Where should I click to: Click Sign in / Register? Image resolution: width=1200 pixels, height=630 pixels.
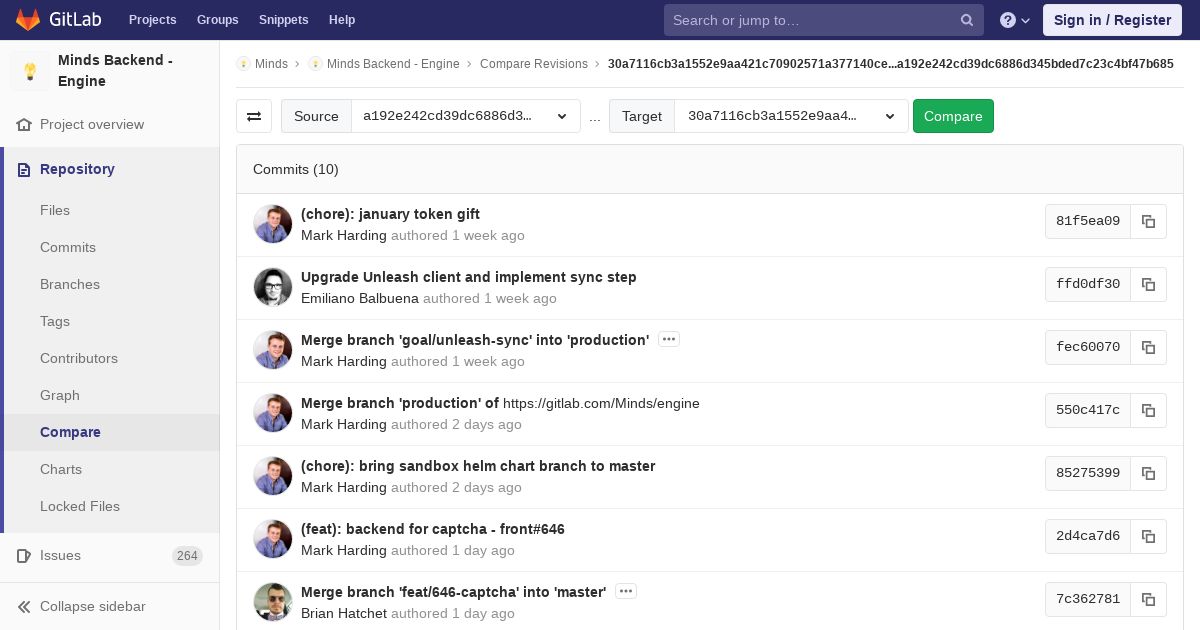[x=1111, y=20]
